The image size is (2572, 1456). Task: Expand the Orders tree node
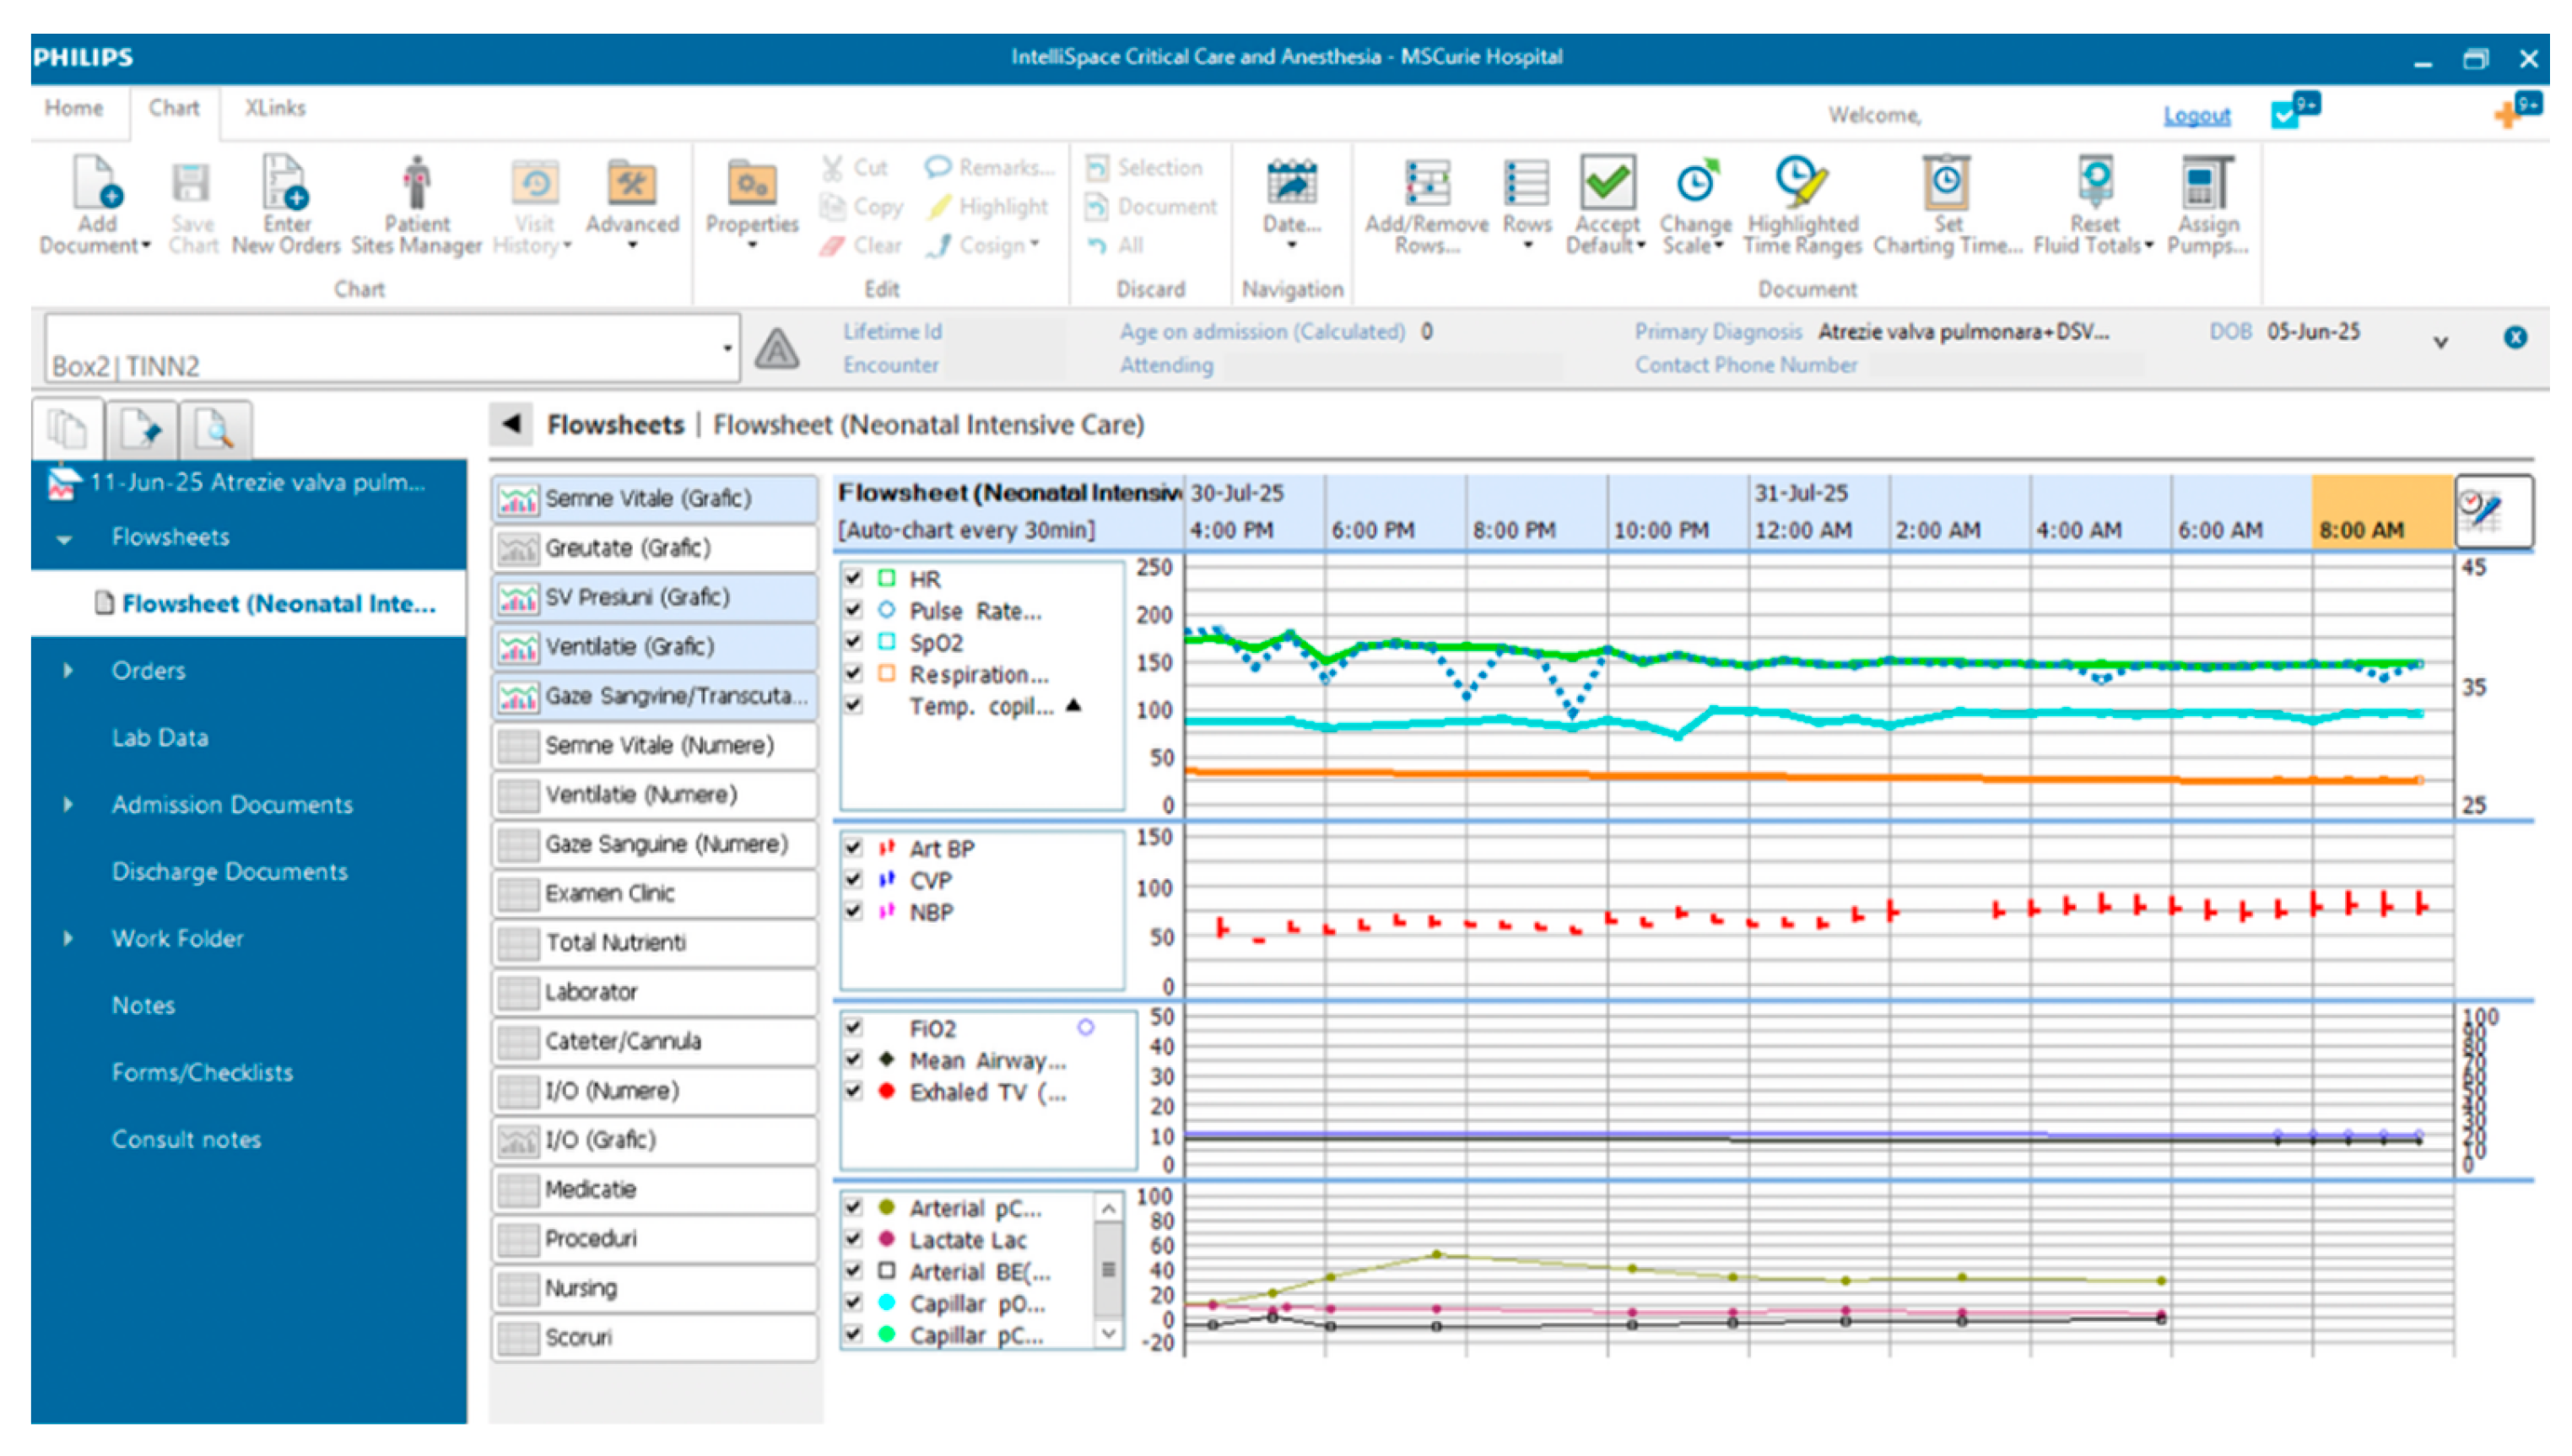coord(68,670)
